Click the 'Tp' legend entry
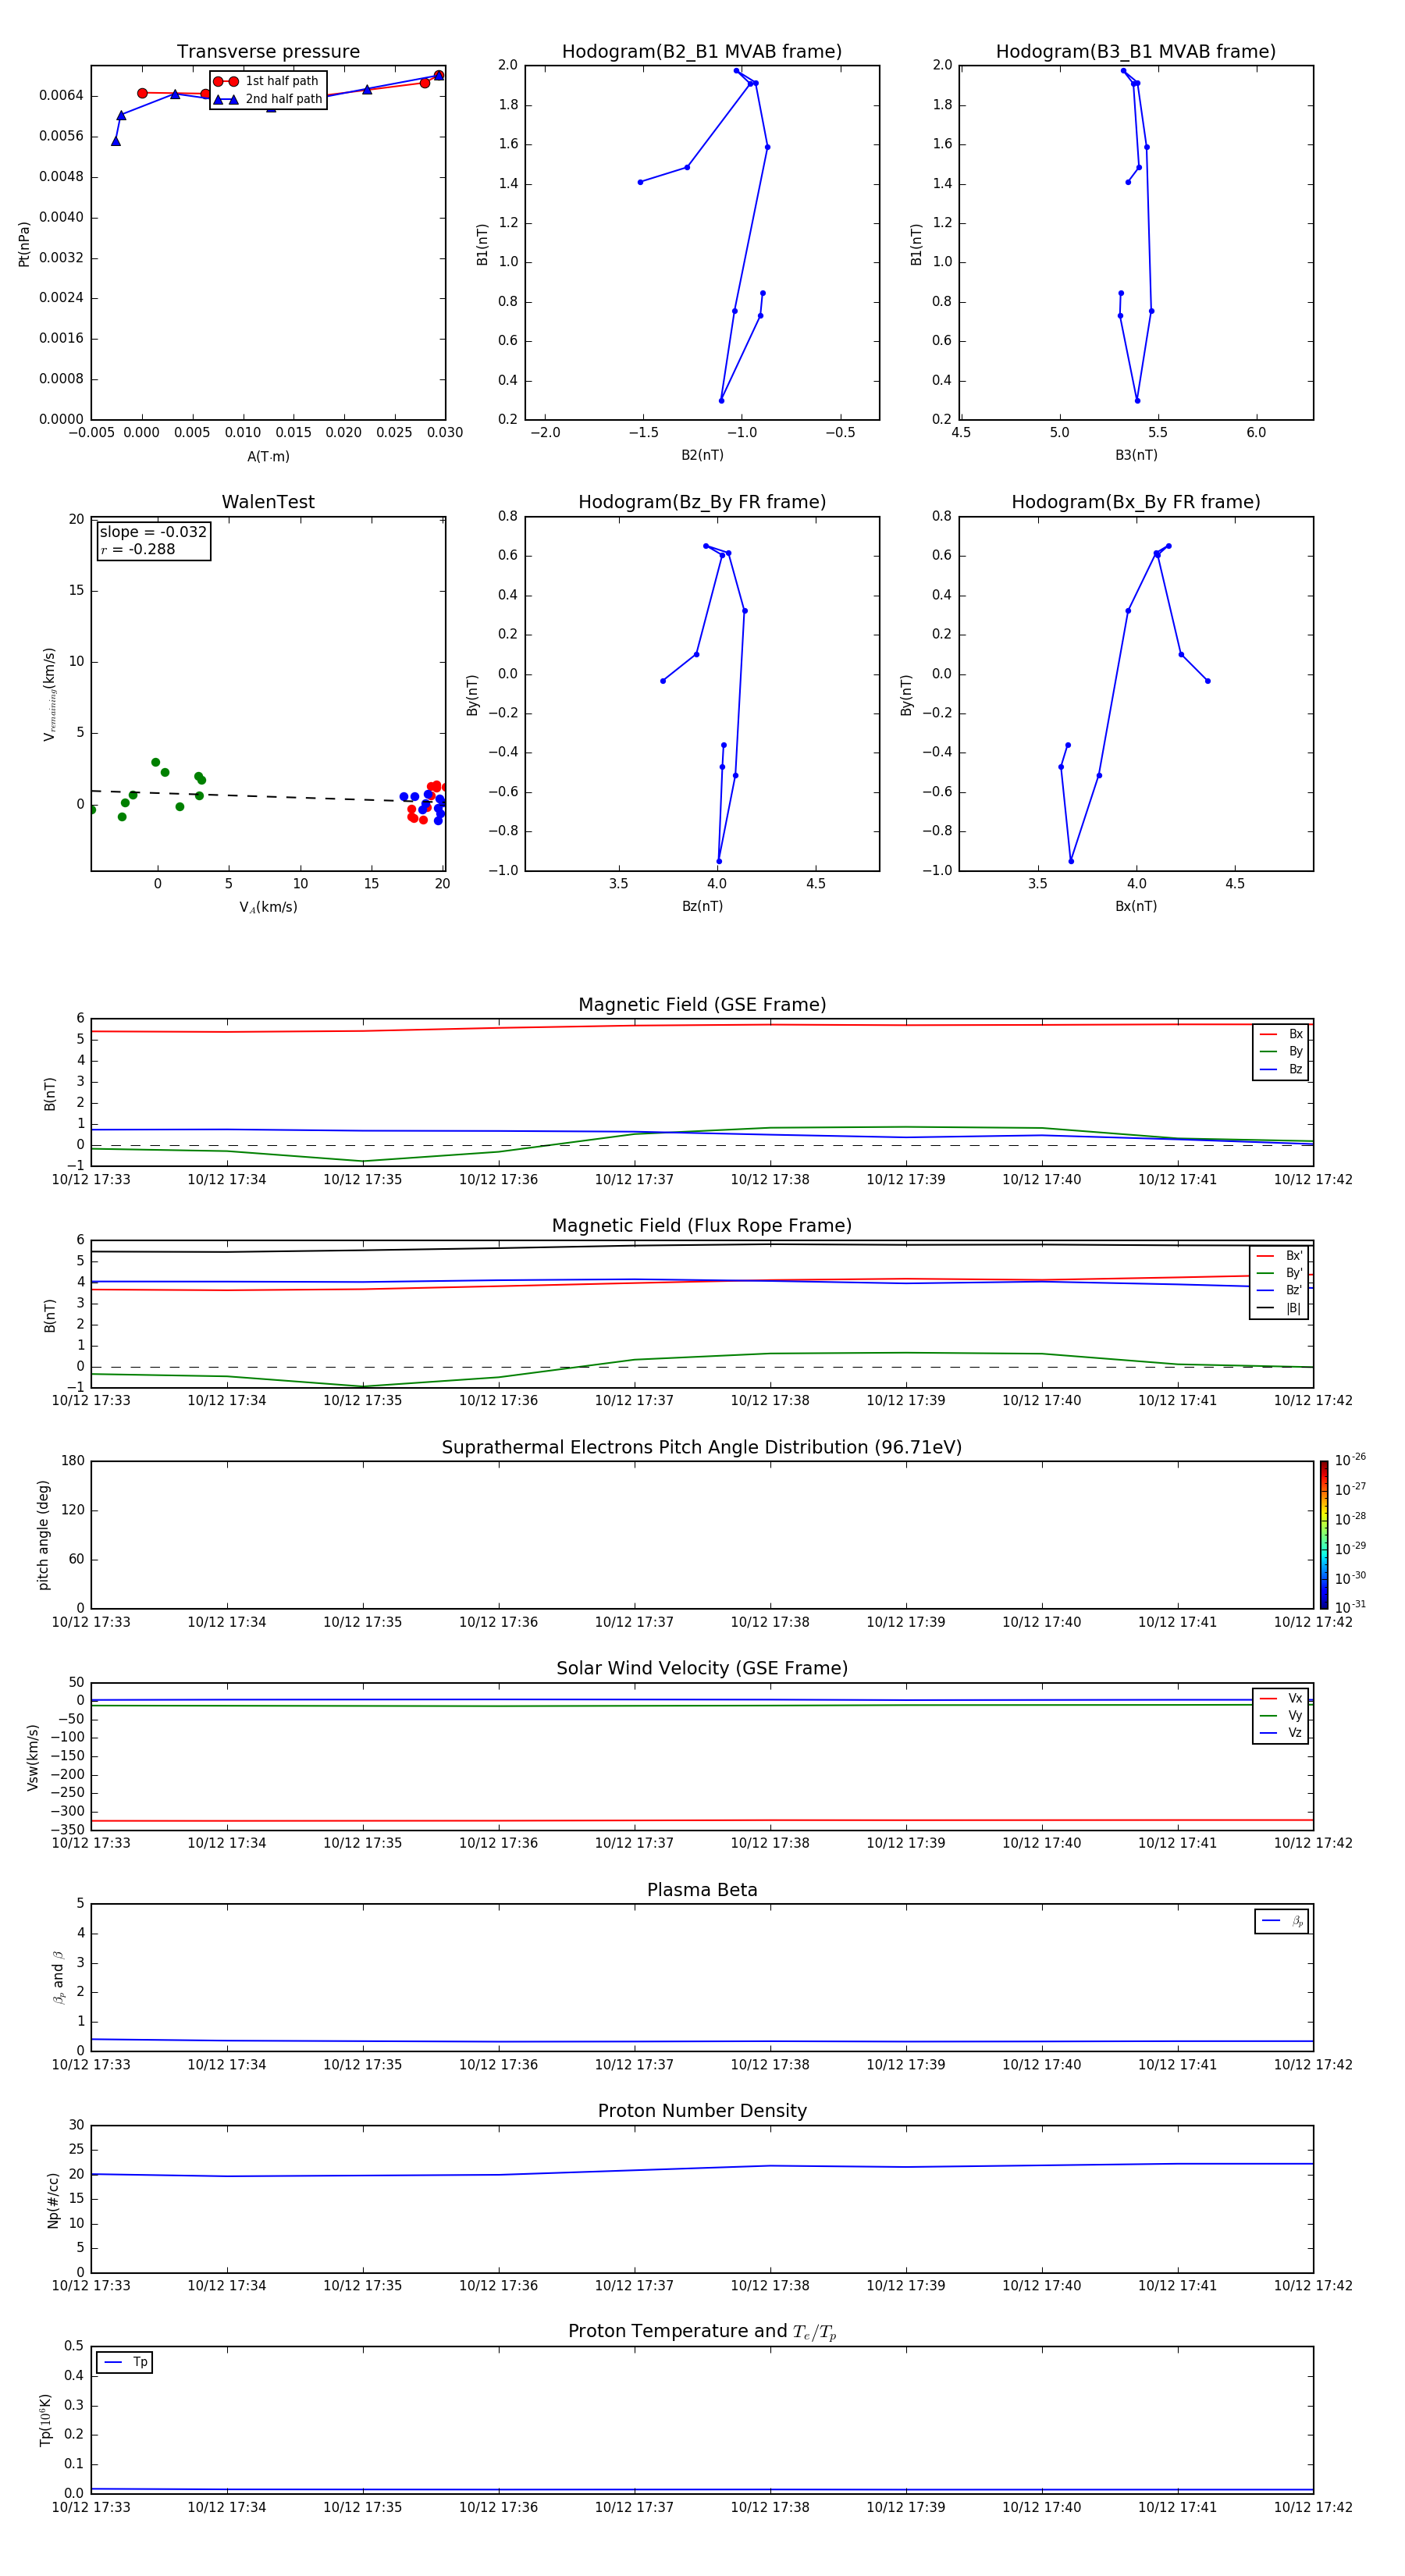Screen dimensions: 1405x2576 point(125,2362)
